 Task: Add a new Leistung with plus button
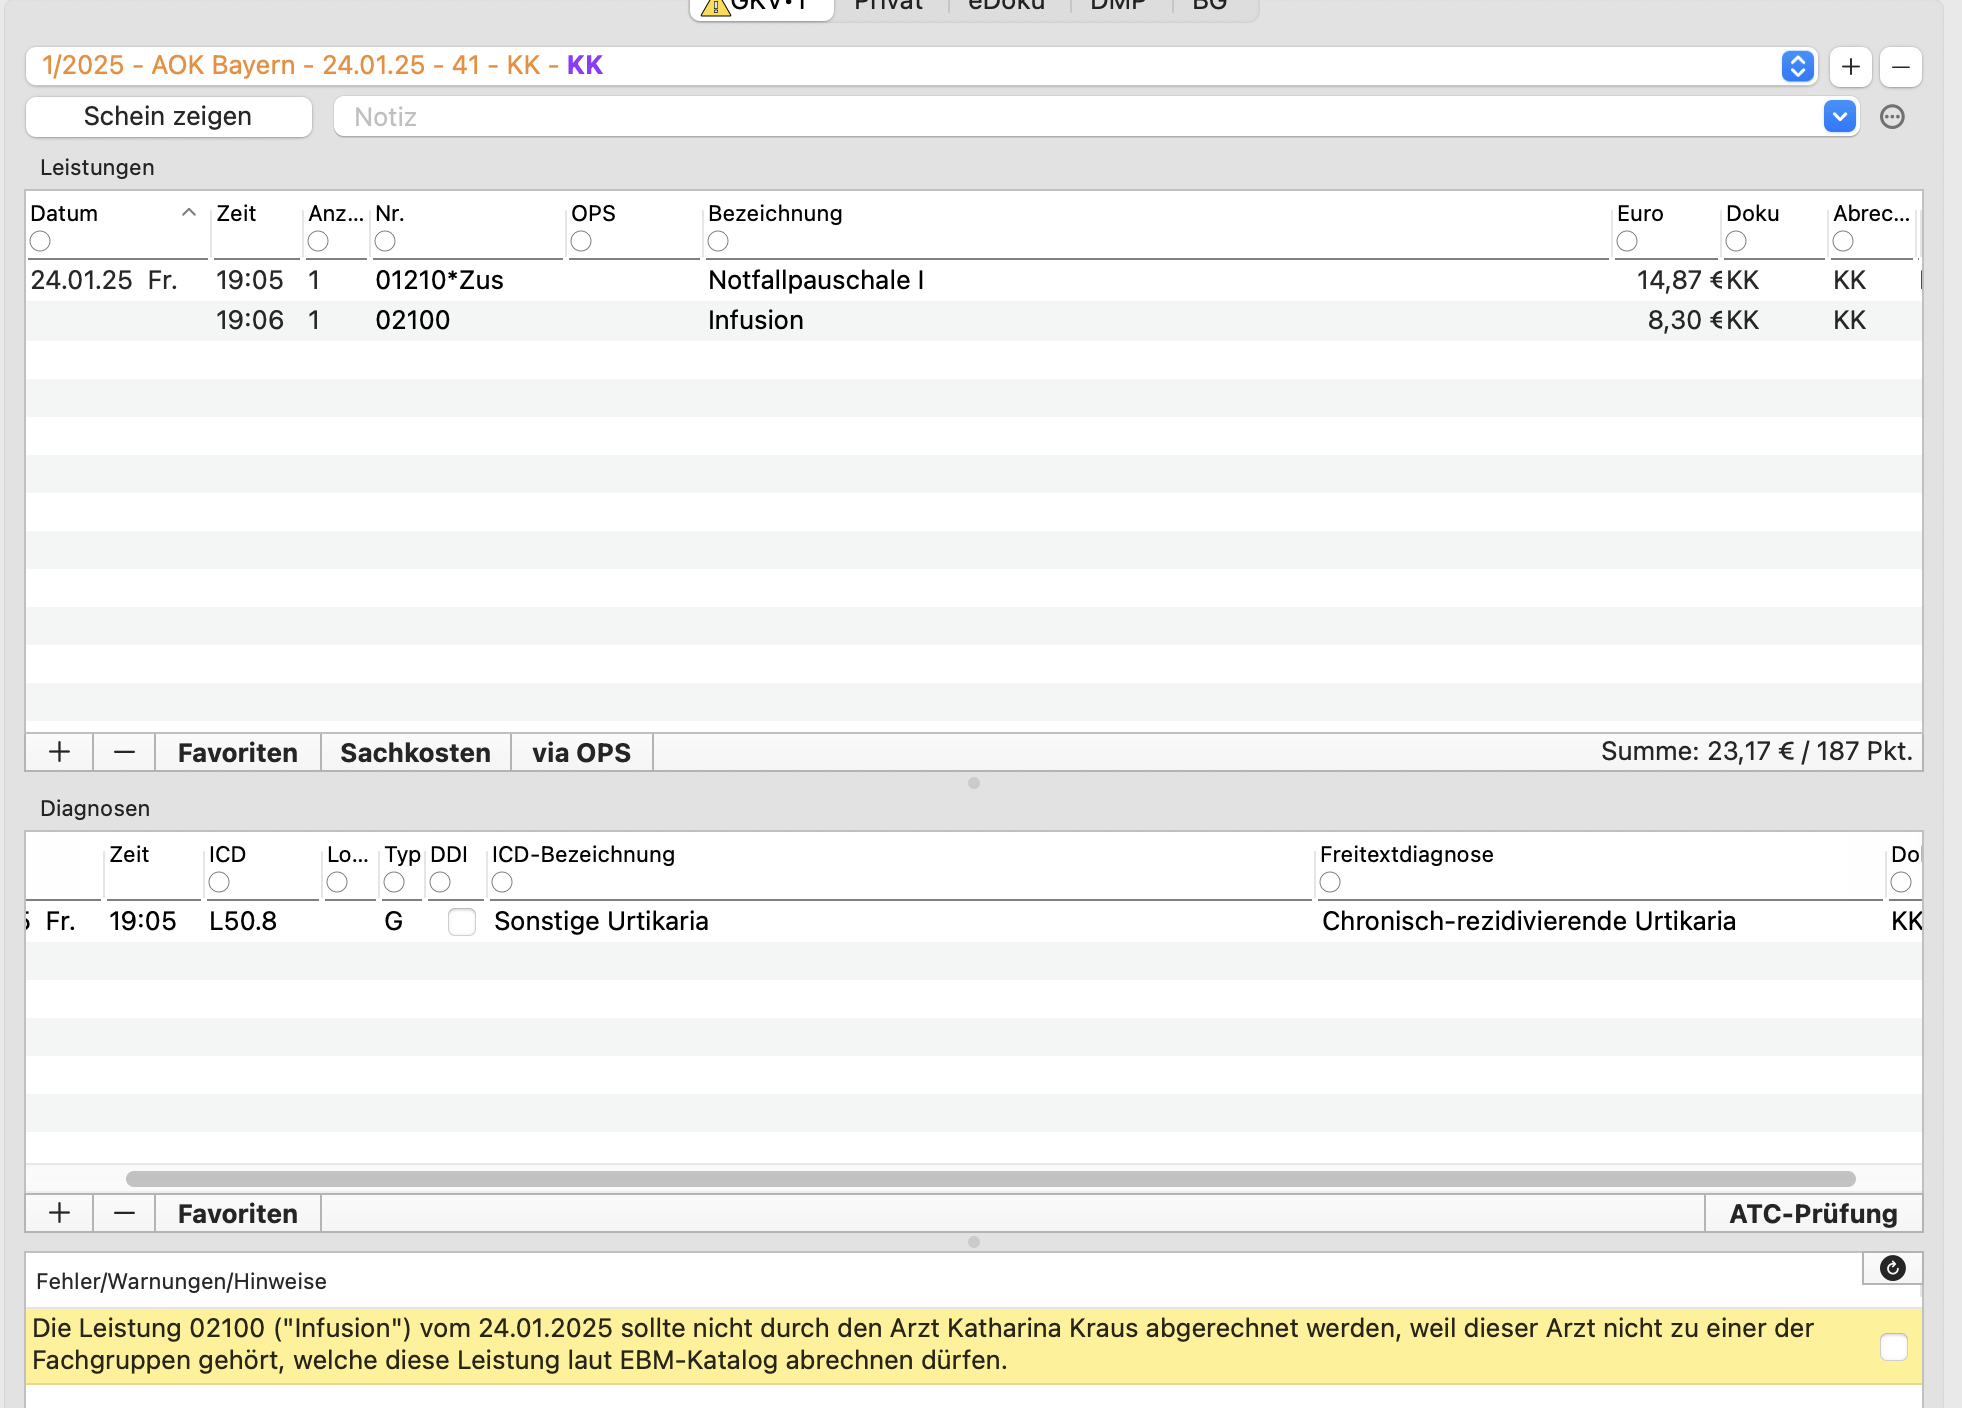pyautogui.click(x=59, y=752)
